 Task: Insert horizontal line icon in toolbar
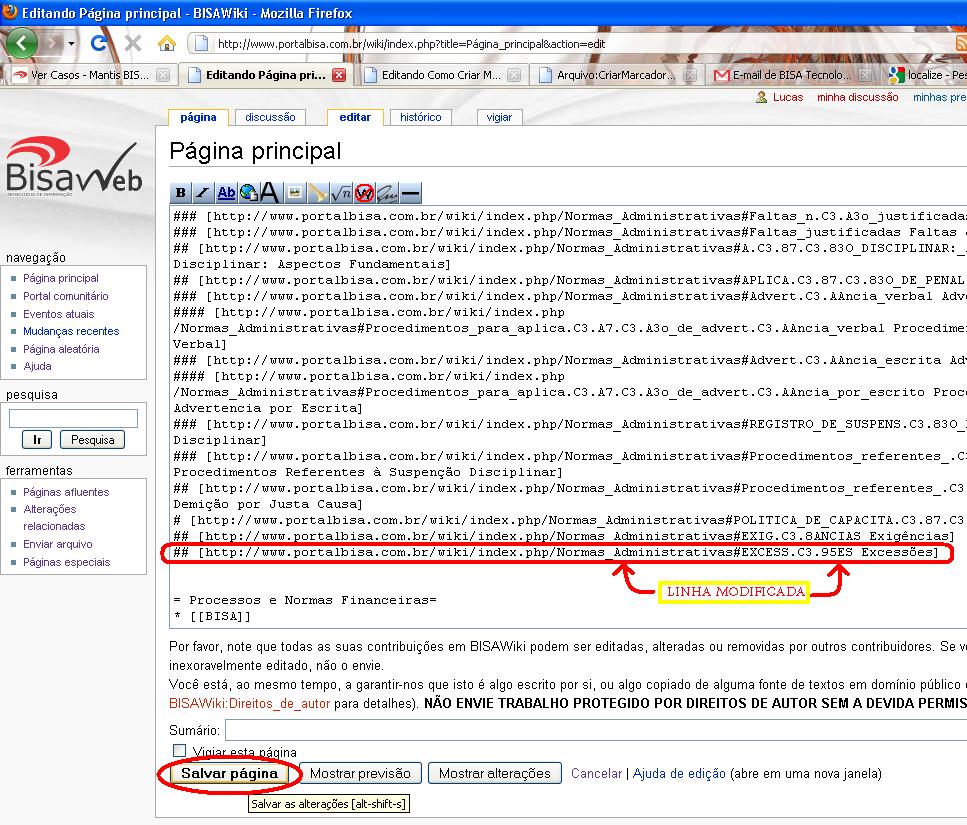point(410,193)
